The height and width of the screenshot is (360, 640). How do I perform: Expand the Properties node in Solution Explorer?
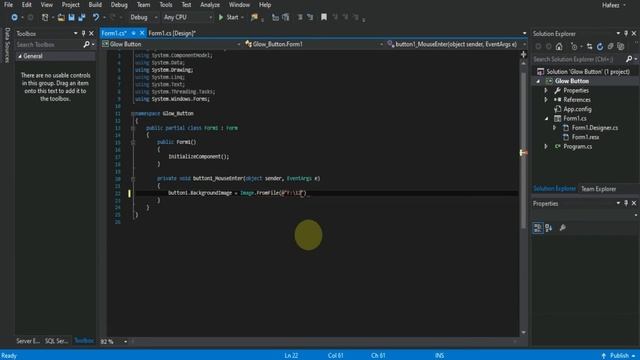546,90
